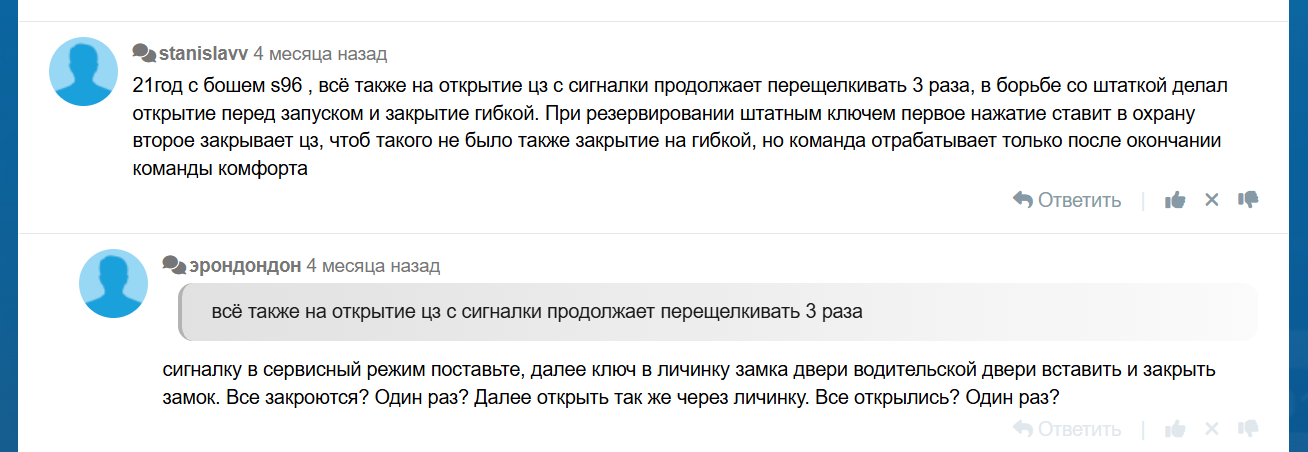Click the X icon on эрондондон's reply

click(1212, 429)
